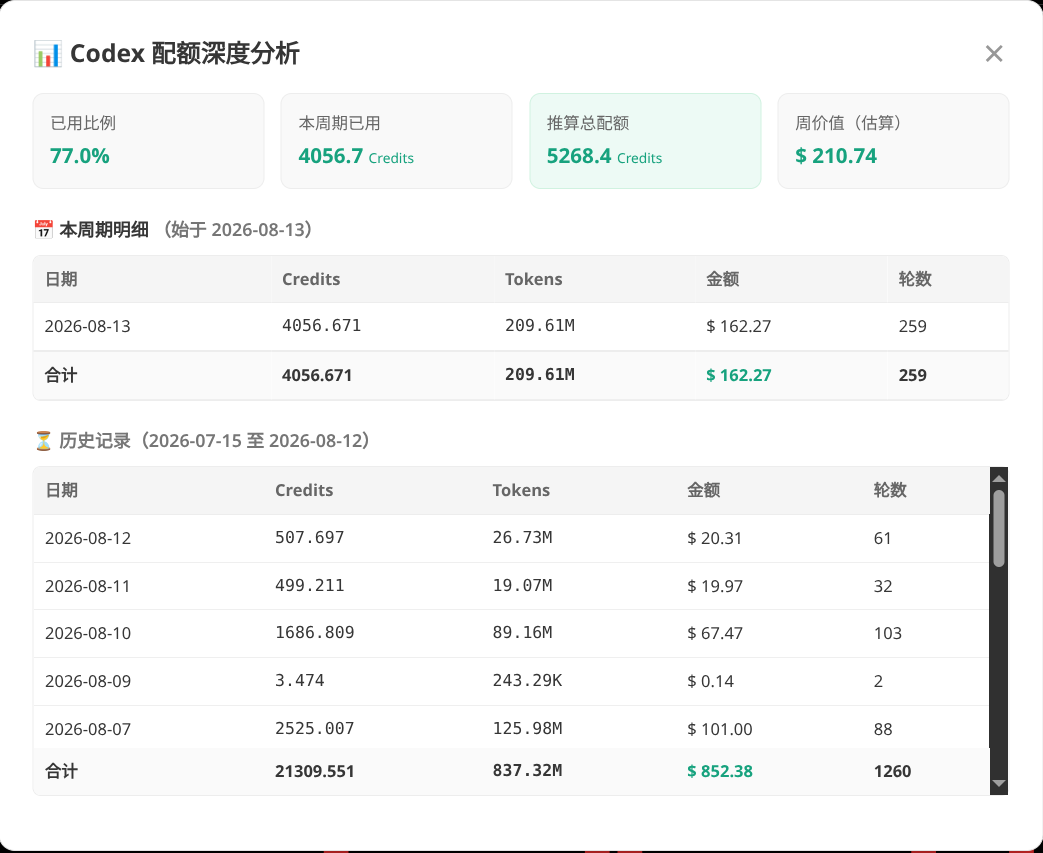
Task: Click the history table scrollbar thumb
Action: pyautogui.click(x=998, y=529)
